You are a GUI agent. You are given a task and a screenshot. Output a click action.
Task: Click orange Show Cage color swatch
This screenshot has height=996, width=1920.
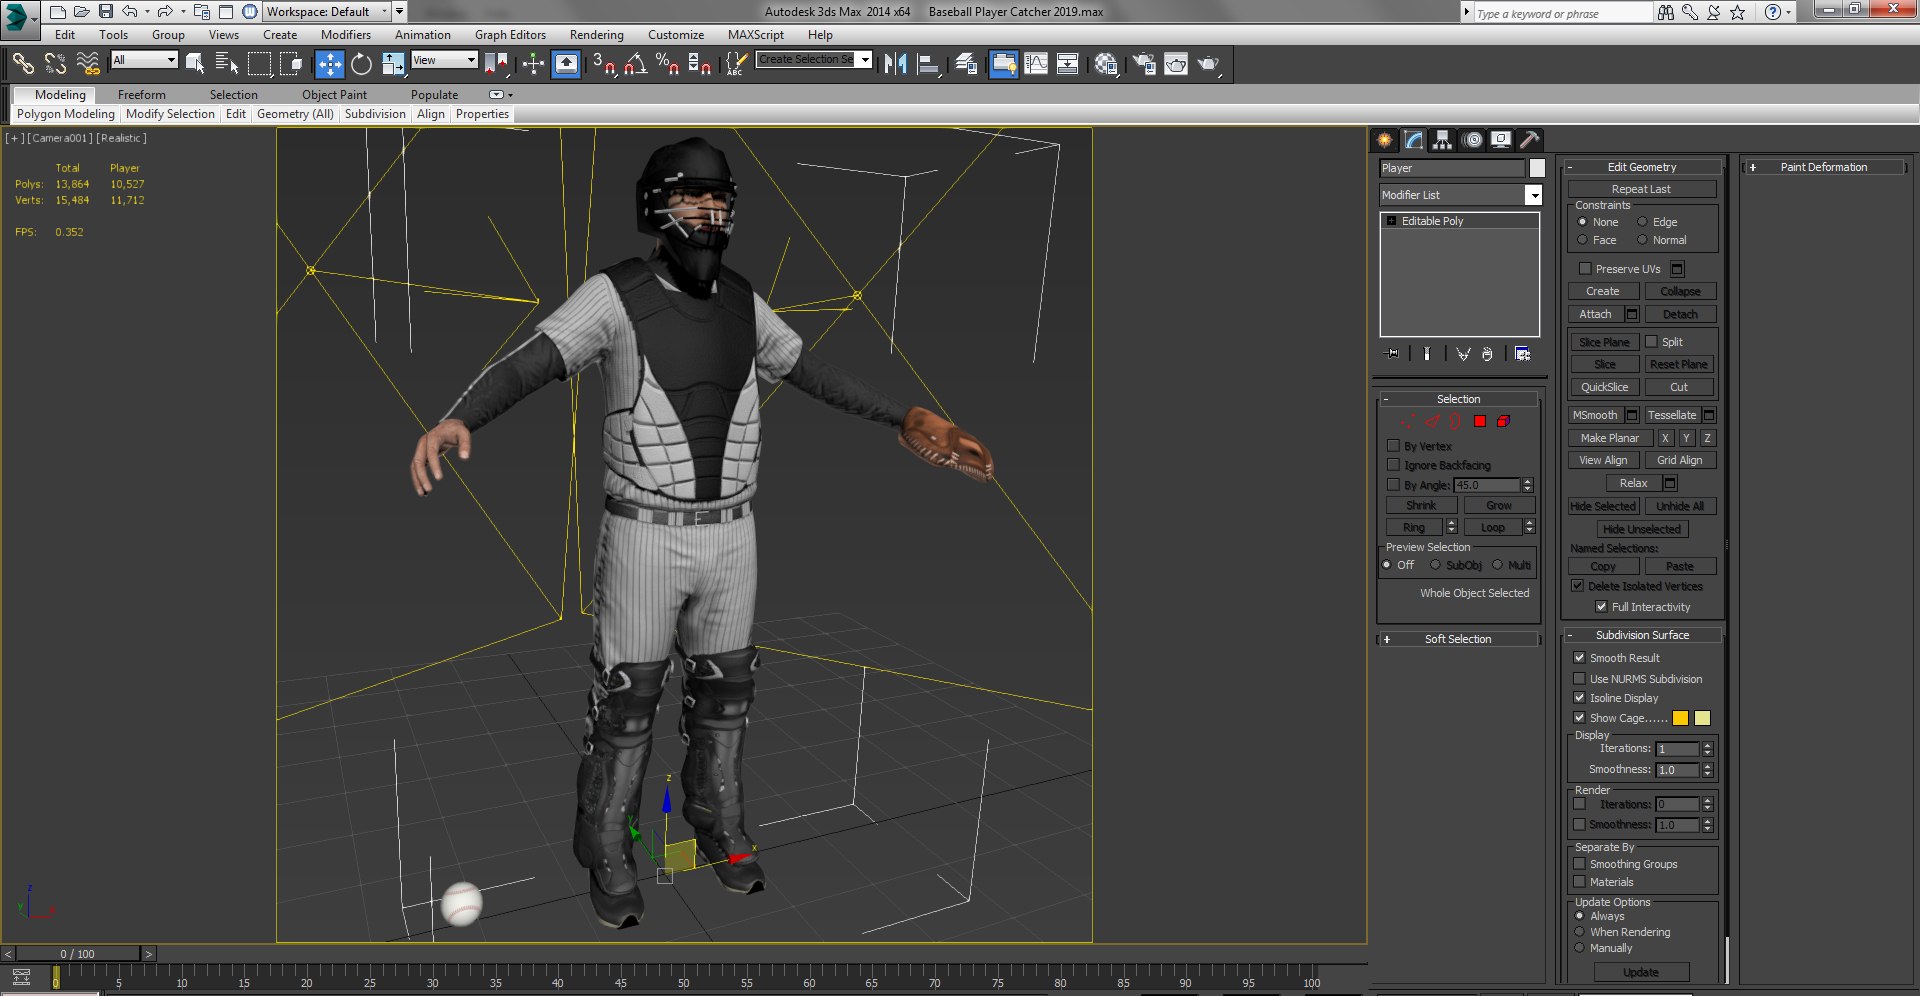[x=1680, y=718]
